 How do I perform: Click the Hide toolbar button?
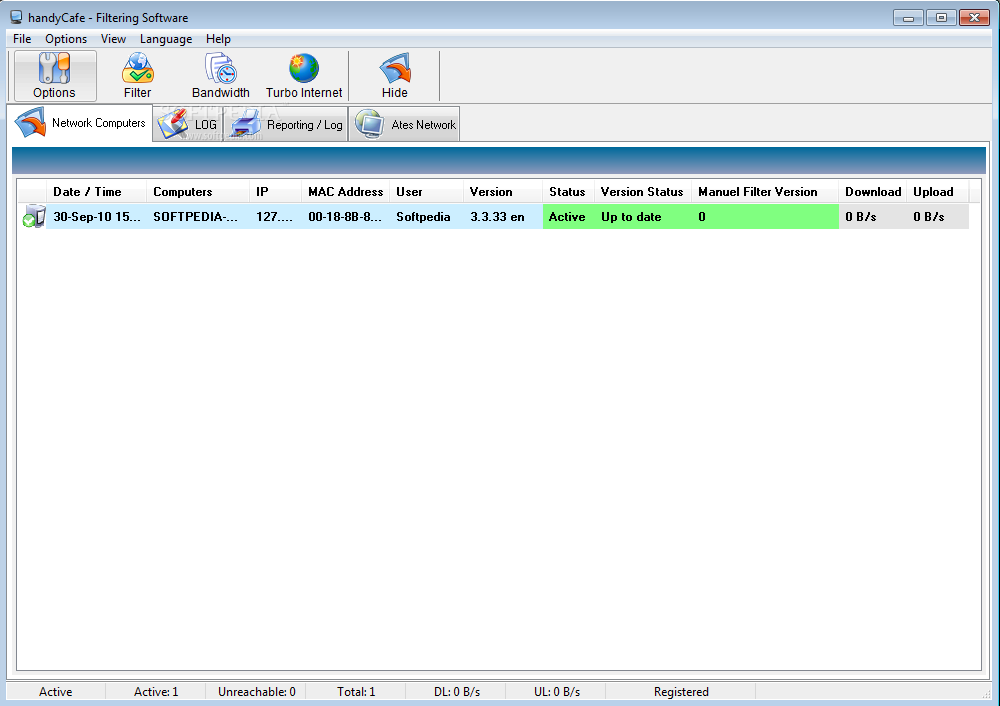[x=395, y=76]
